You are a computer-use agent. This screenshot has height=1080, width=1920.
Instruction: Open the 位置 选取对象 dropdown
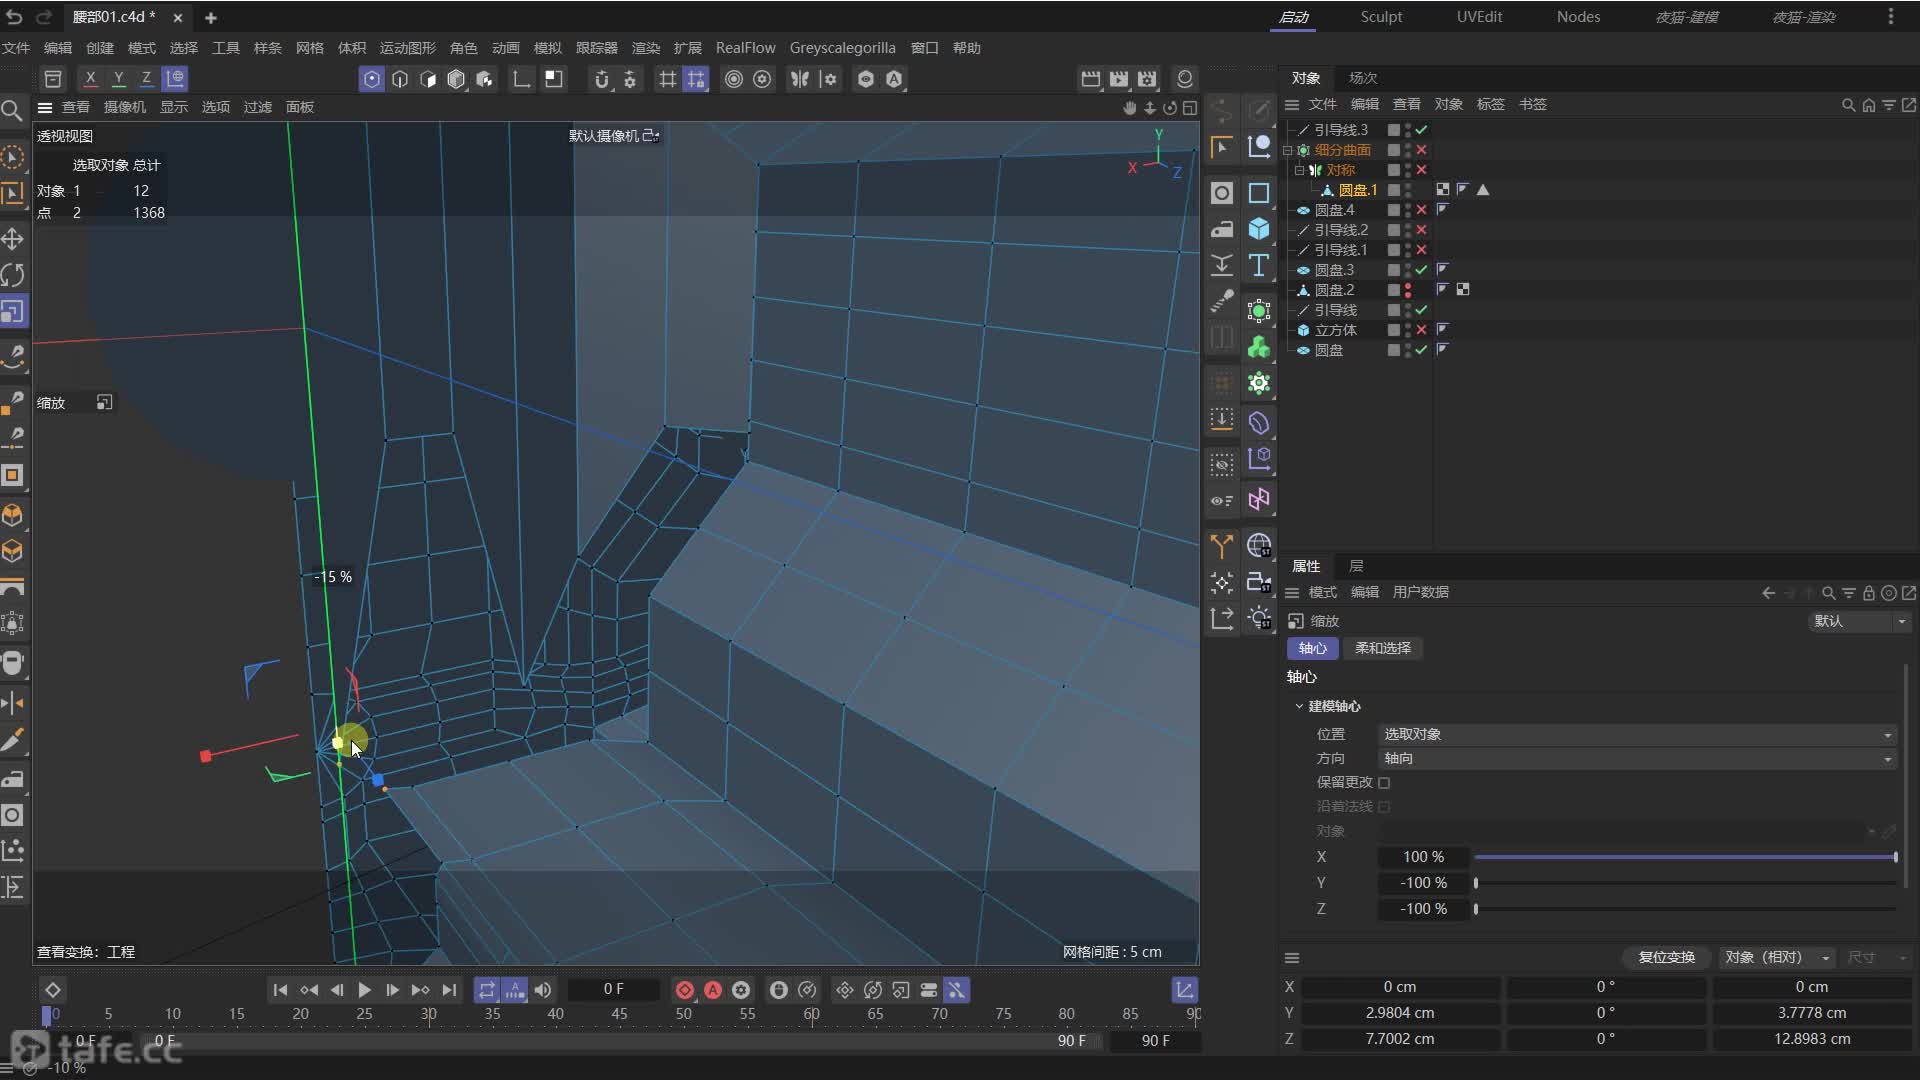(1637, 735)
